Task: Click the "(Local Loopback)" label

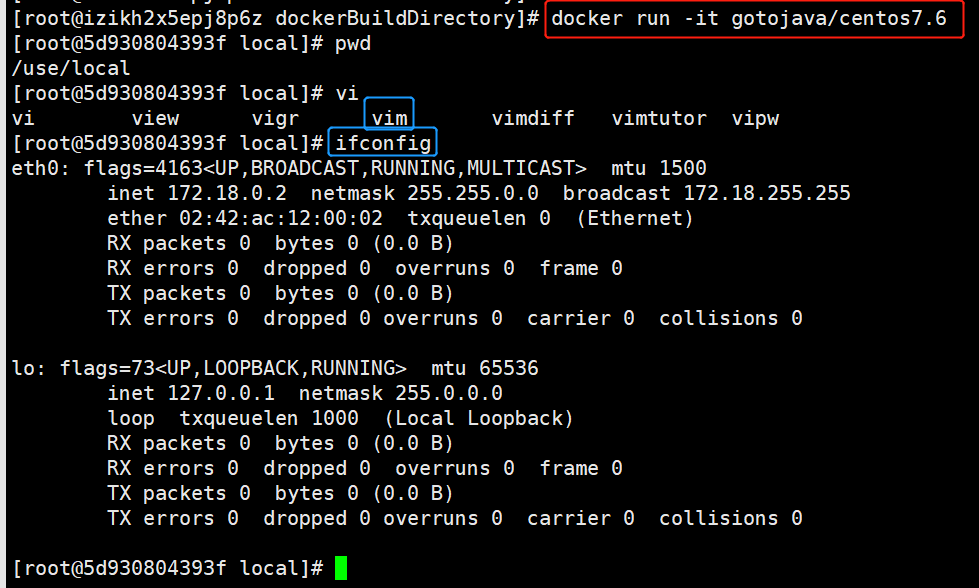Action: 479,418
